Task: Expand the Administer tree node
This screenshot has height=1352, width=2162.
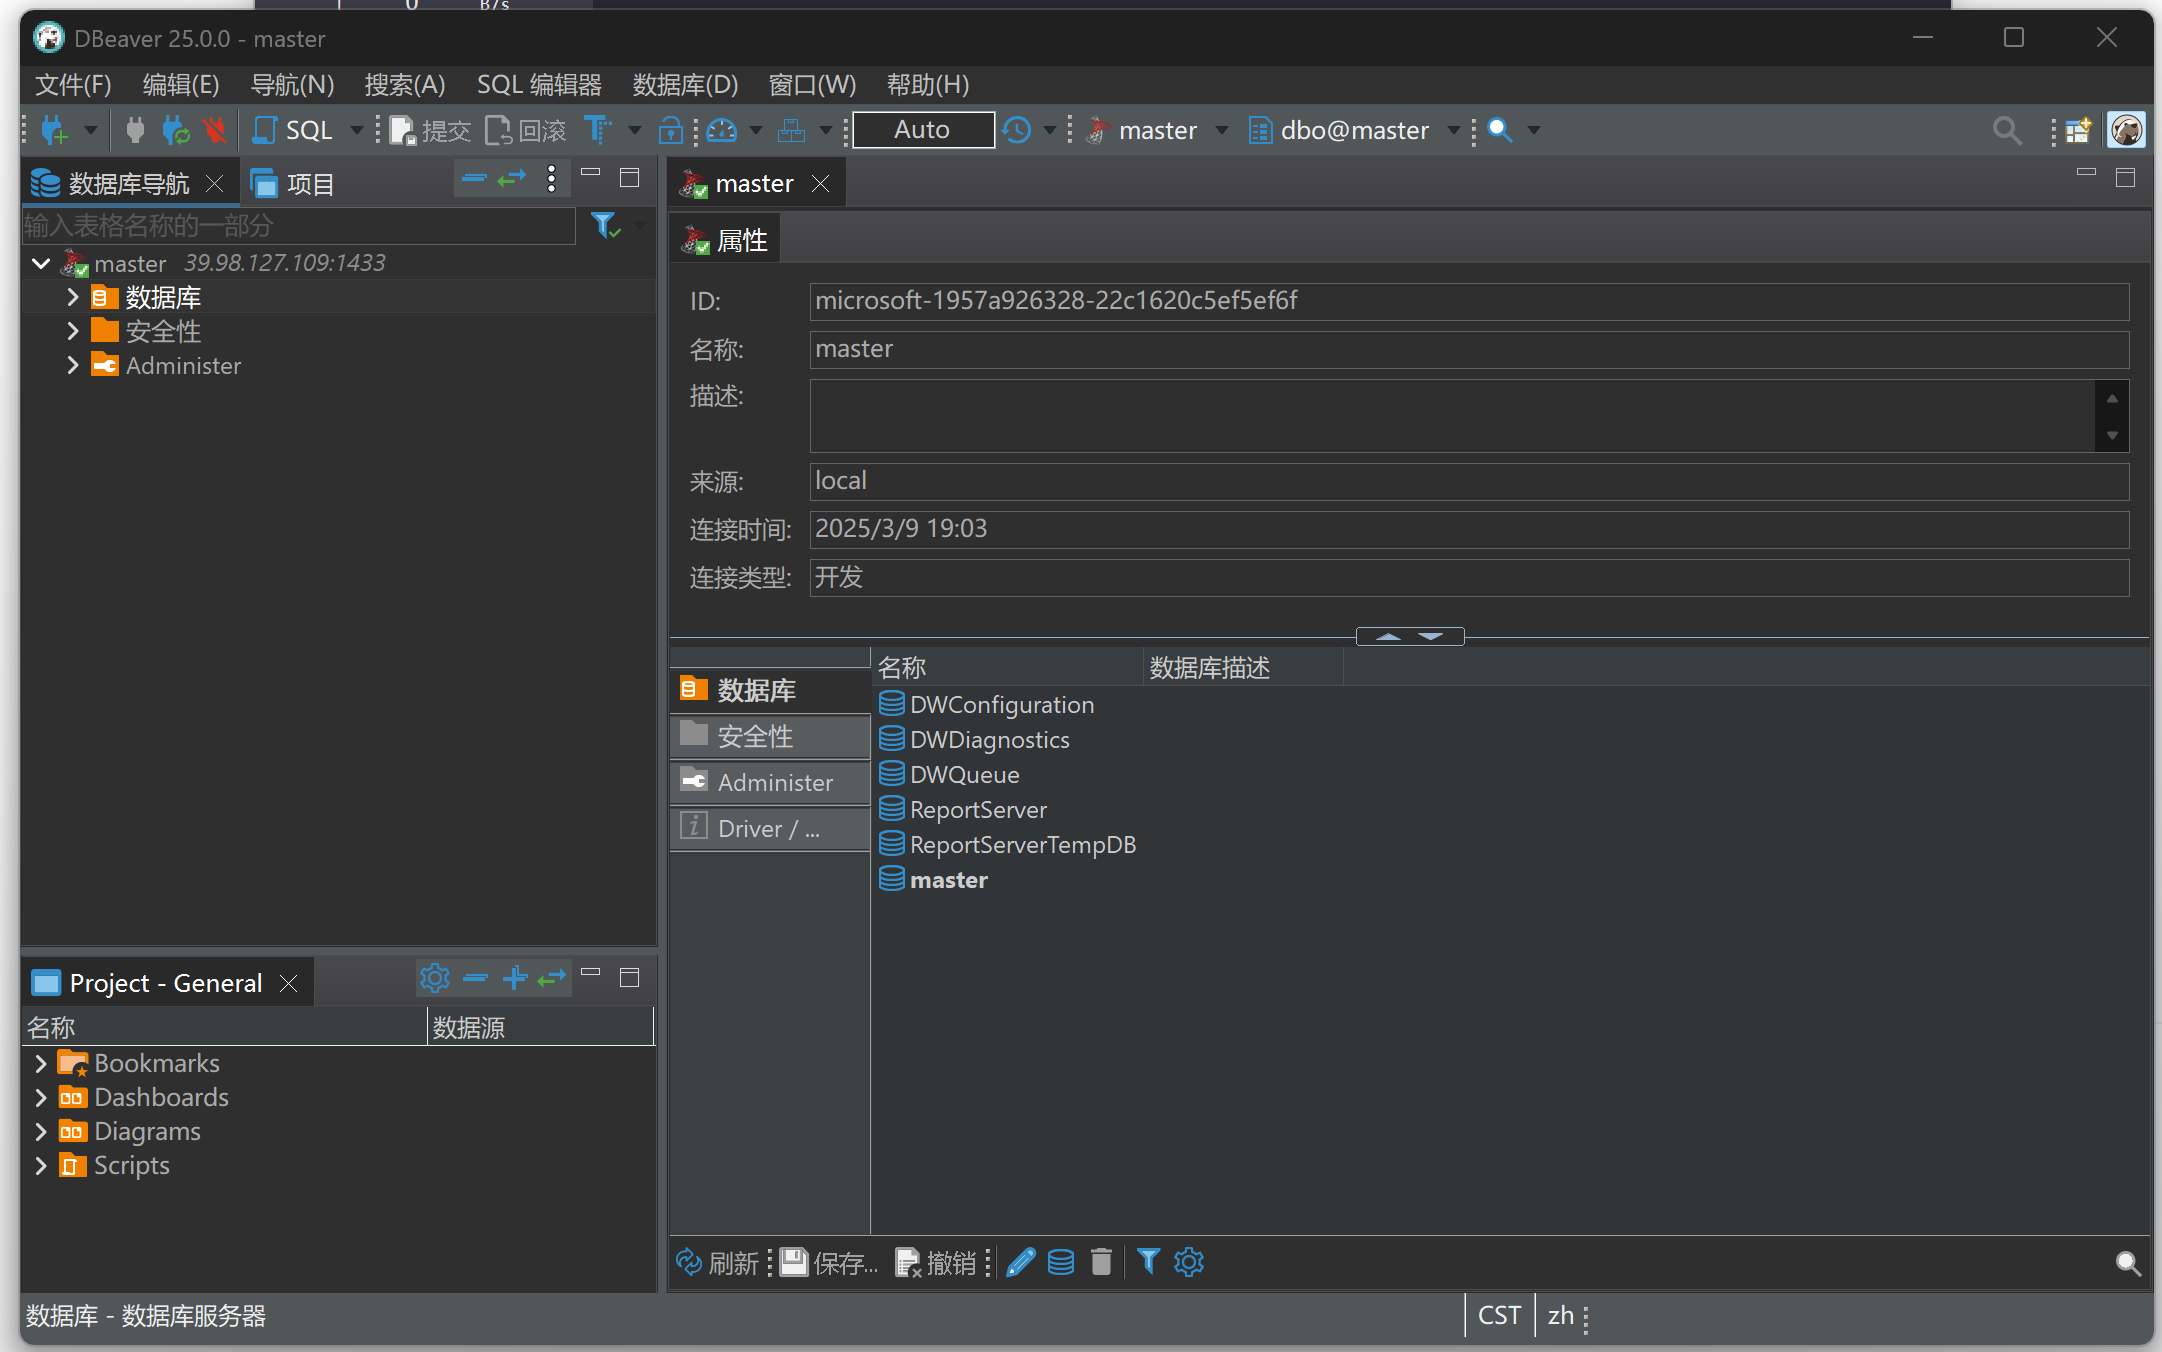Action: [73, 365]
